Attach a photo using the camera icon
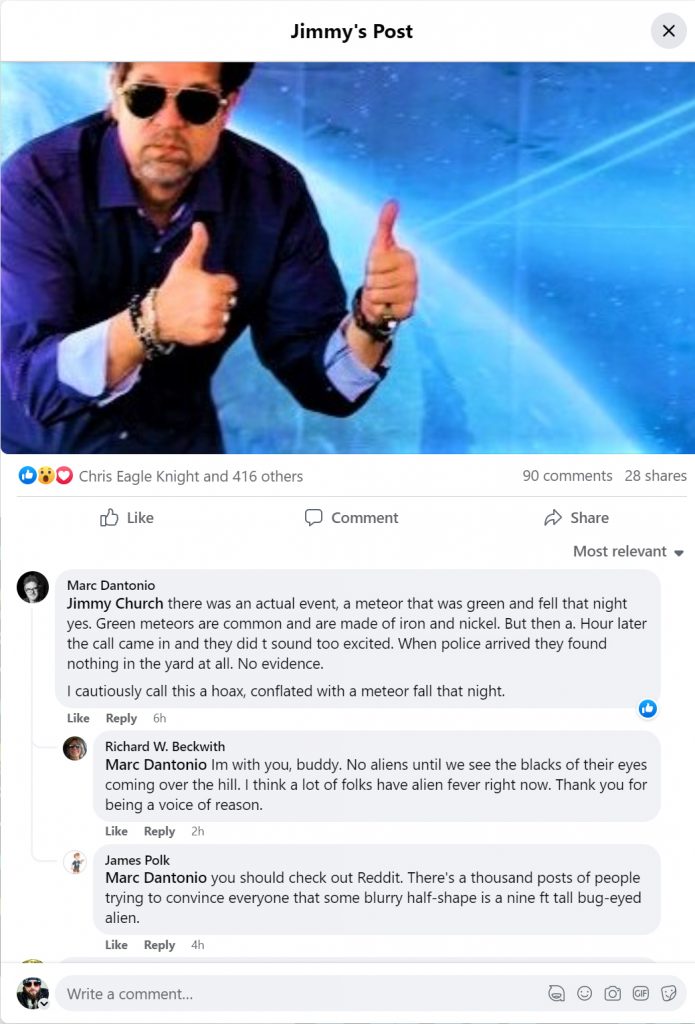 (613, 993)
